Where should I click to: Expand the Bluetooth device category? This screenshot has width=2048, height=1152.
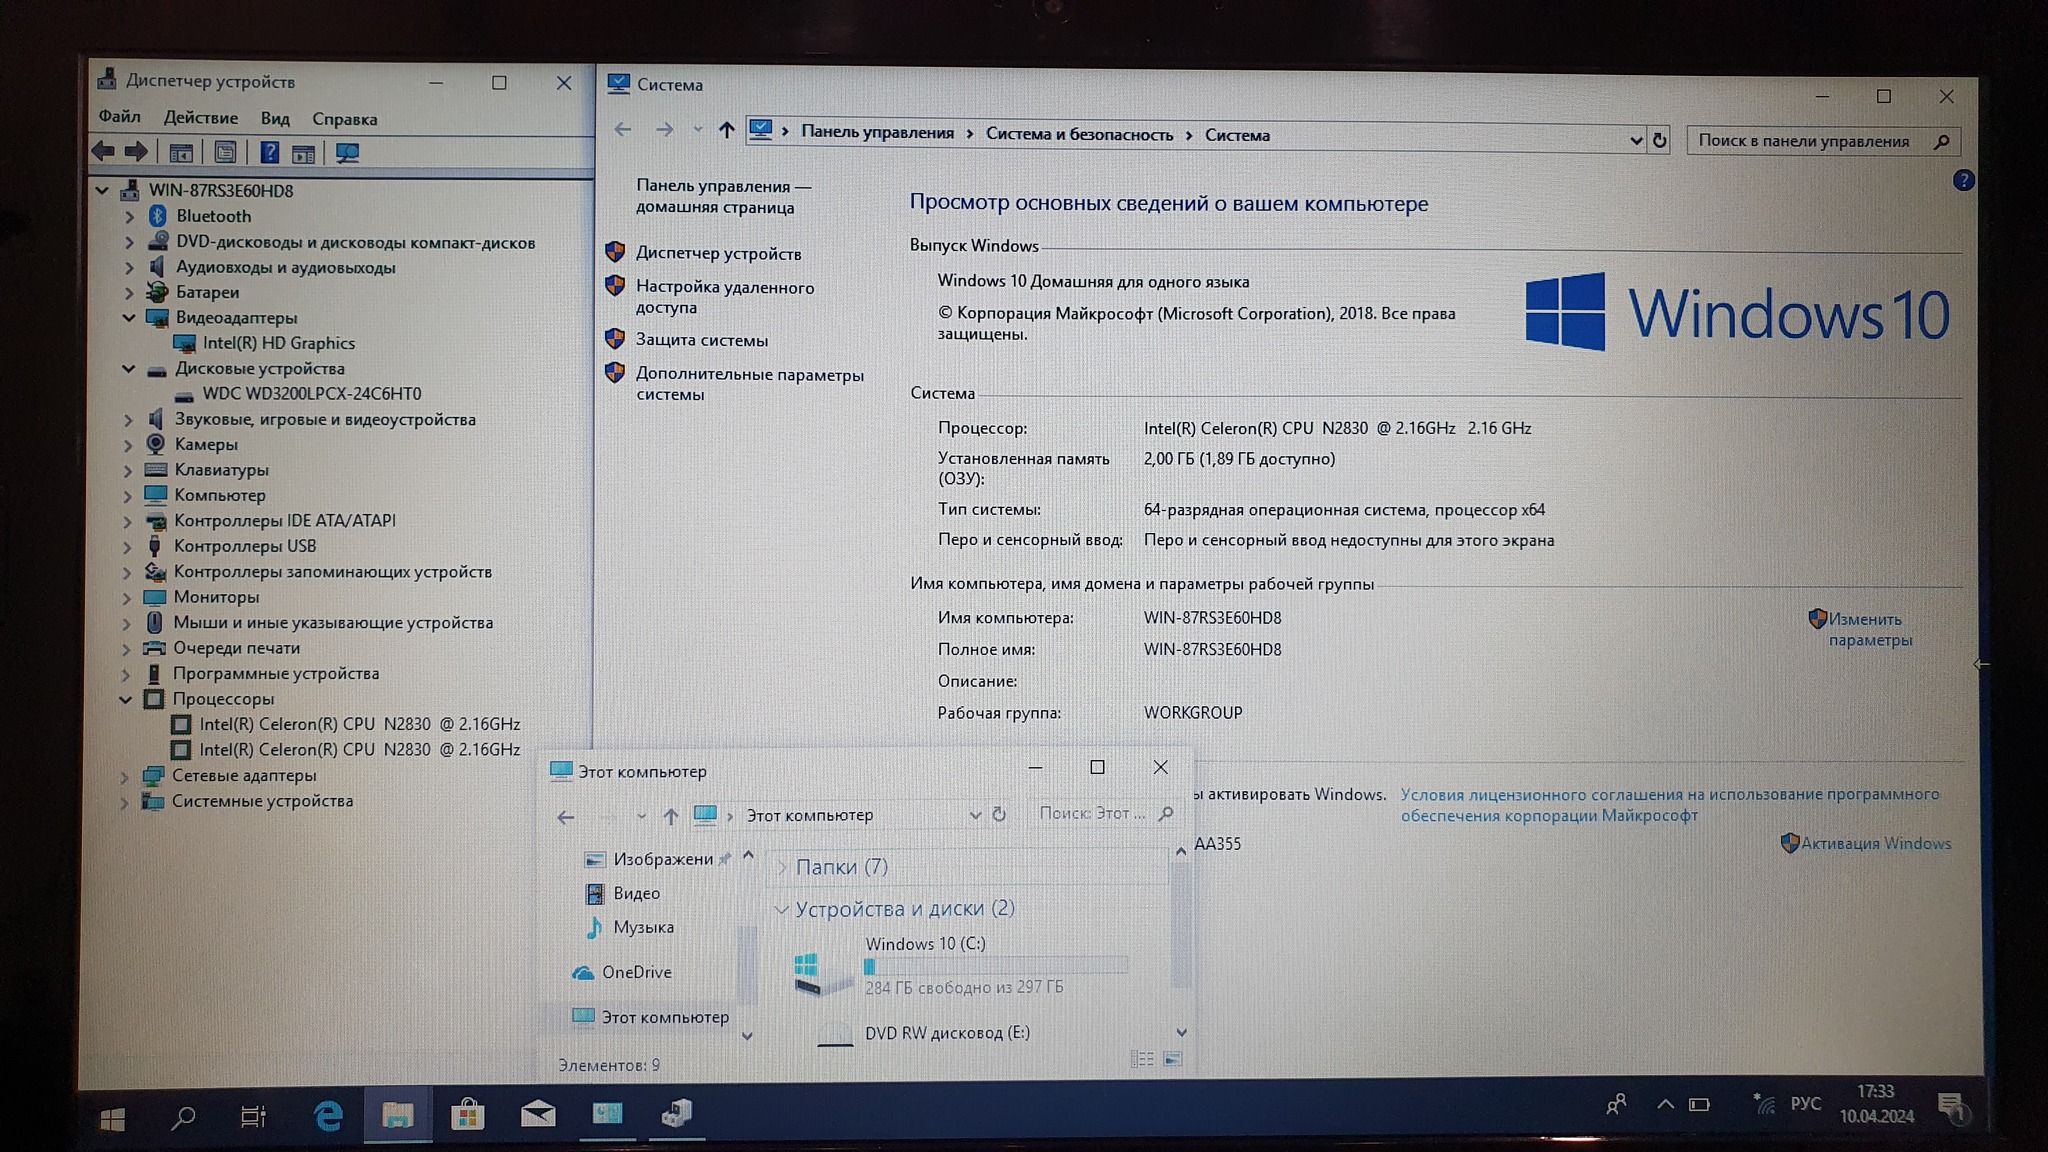(x=129, y=216)
